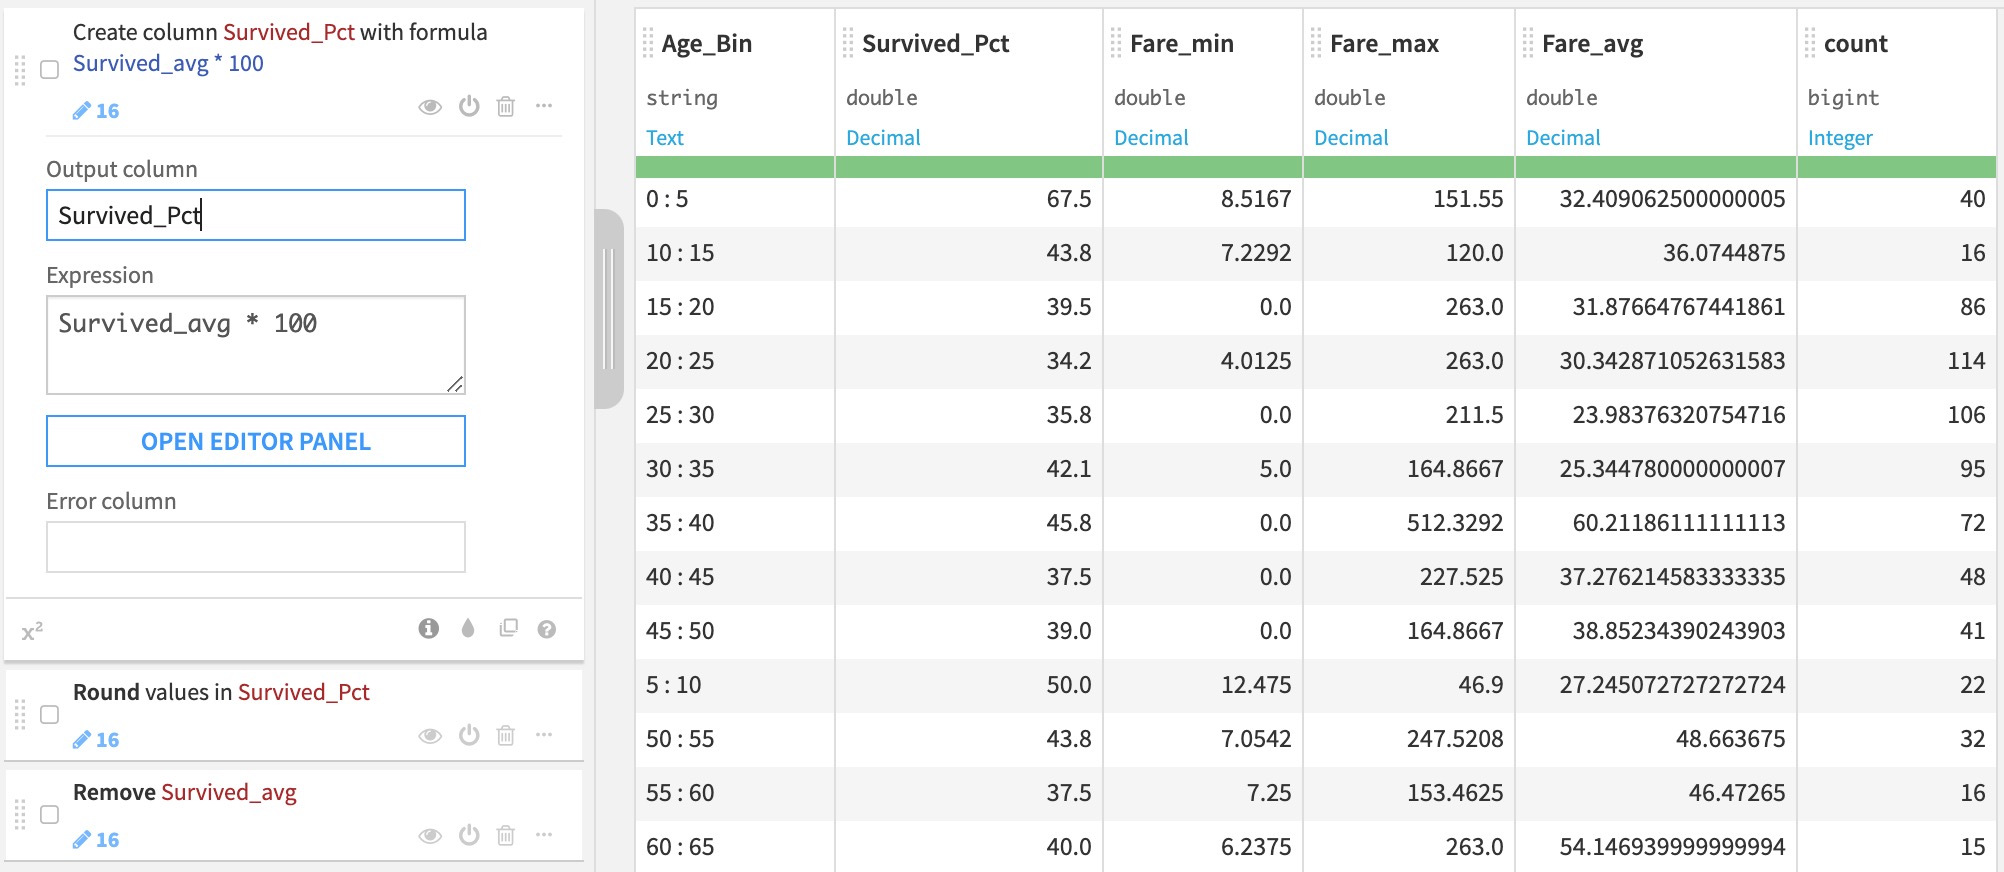The height and width of the screenshot is (872, 2004).
Task: Click the panel divider resize handle
Action: pos(608,309)
